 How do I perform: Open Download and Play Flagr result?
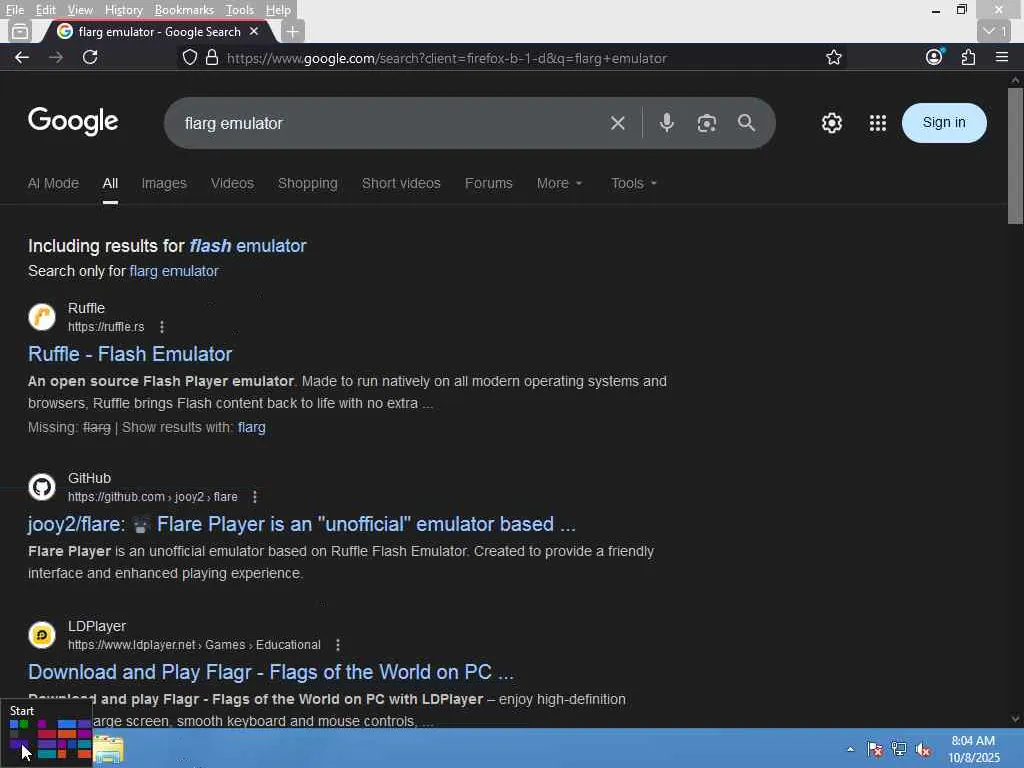(271, 672)
